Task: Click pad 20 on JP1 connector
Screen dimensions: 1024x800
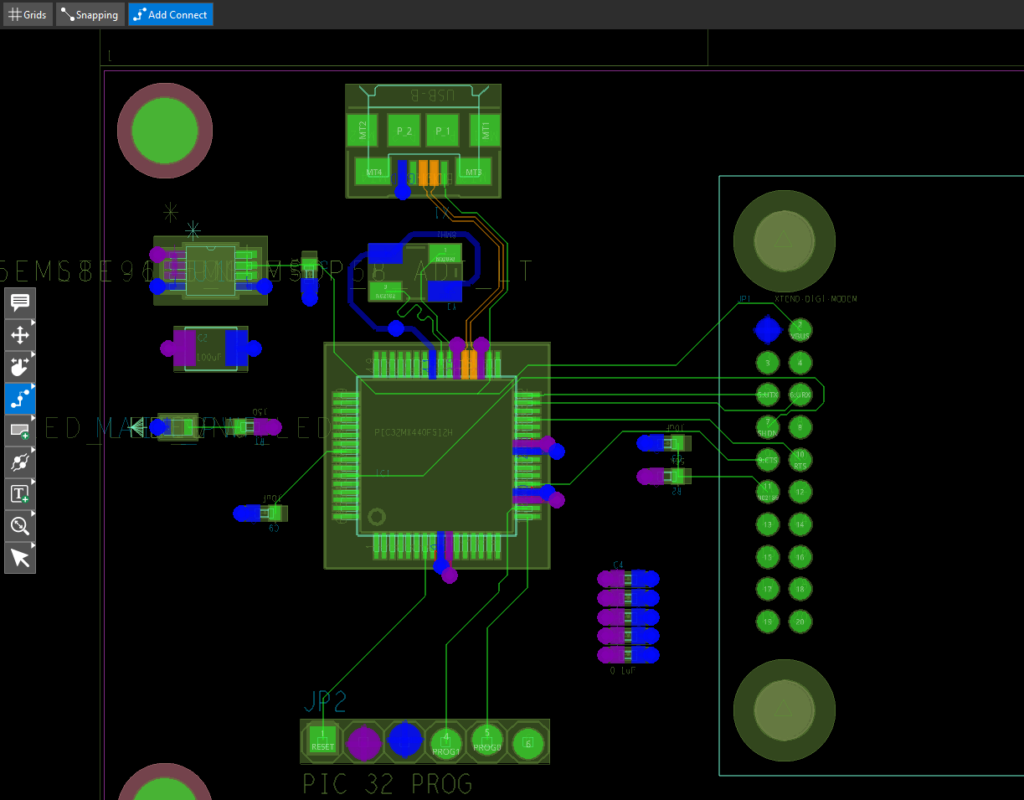Action: coord(800,621)
